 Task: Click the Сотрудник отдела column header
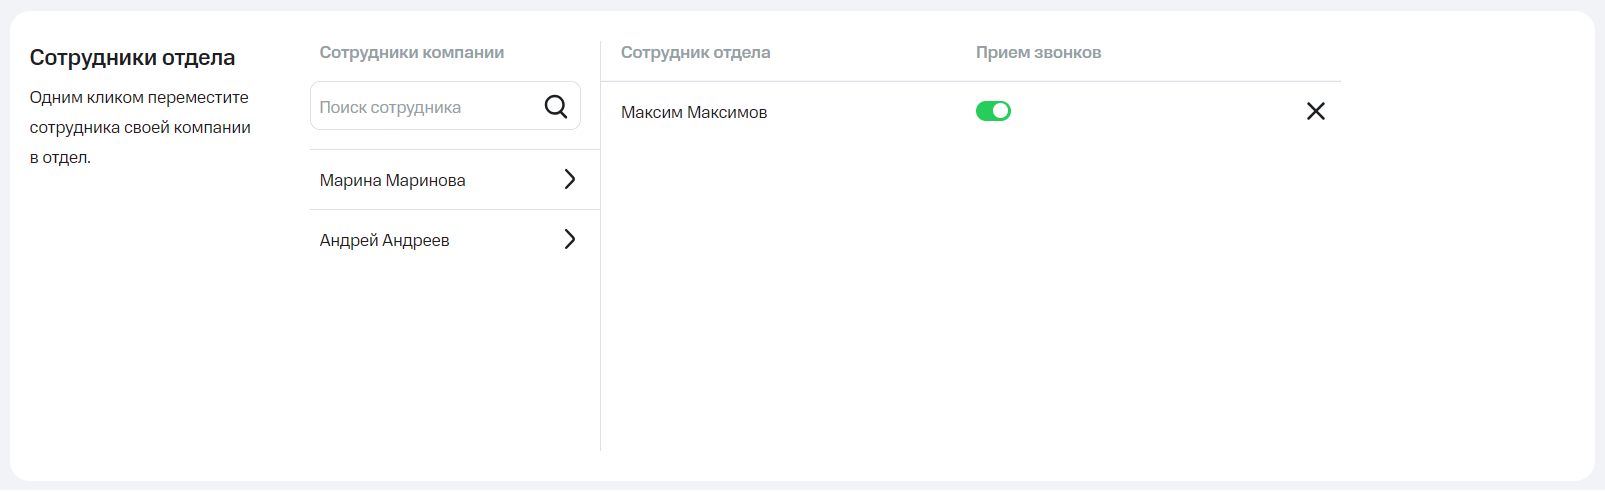(x=695, y=52)
